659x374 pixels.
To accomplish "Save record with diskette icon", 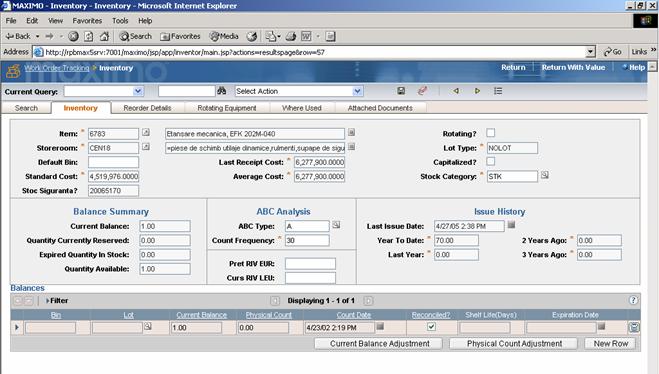I will 401,91.
